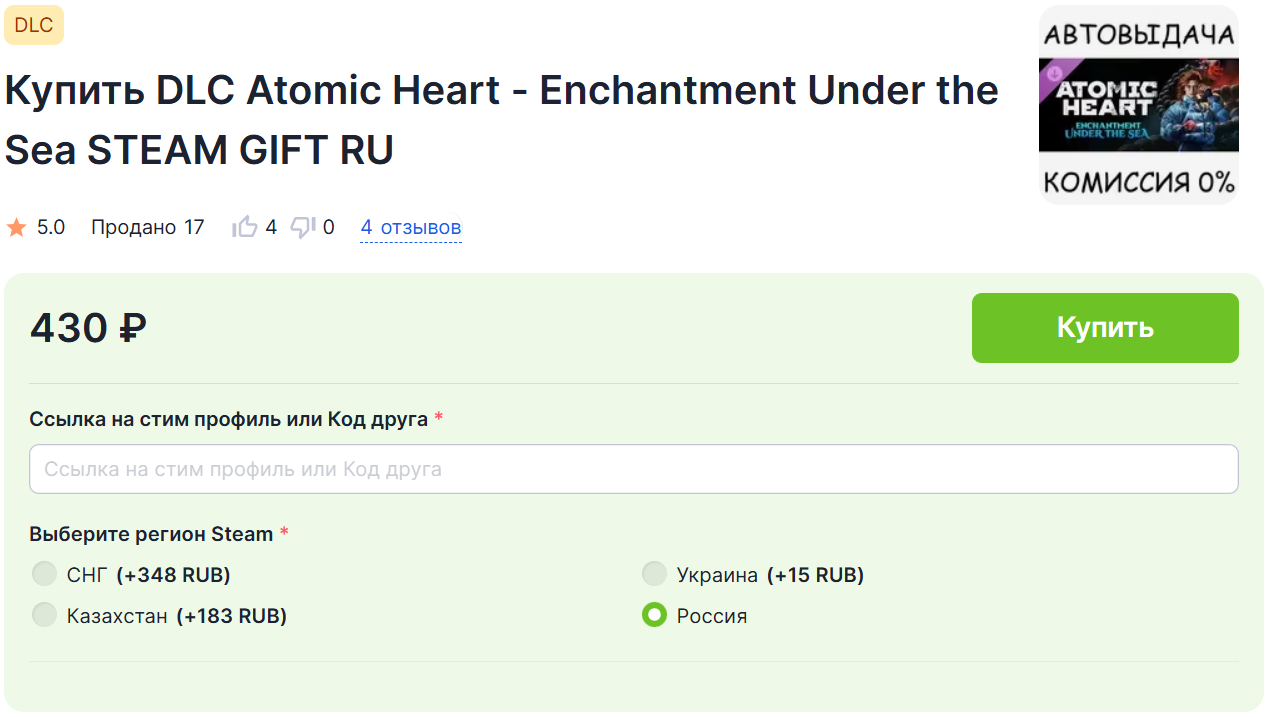1268x717 pixels.
Task: Choose Казахстан as Steam region
Action: 44,615
